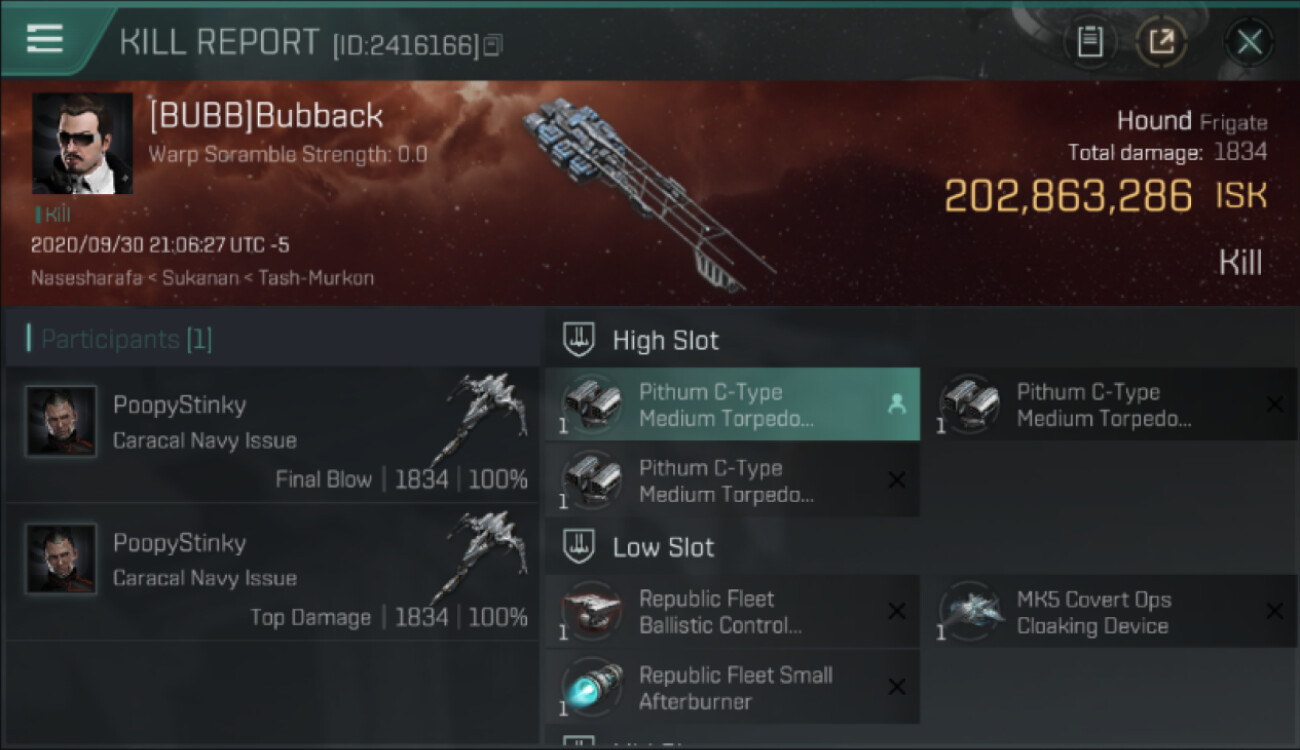Click the PoopyStinky Final Blow row
Viewport: 1300px width, 750px height.
pos(272,435)
